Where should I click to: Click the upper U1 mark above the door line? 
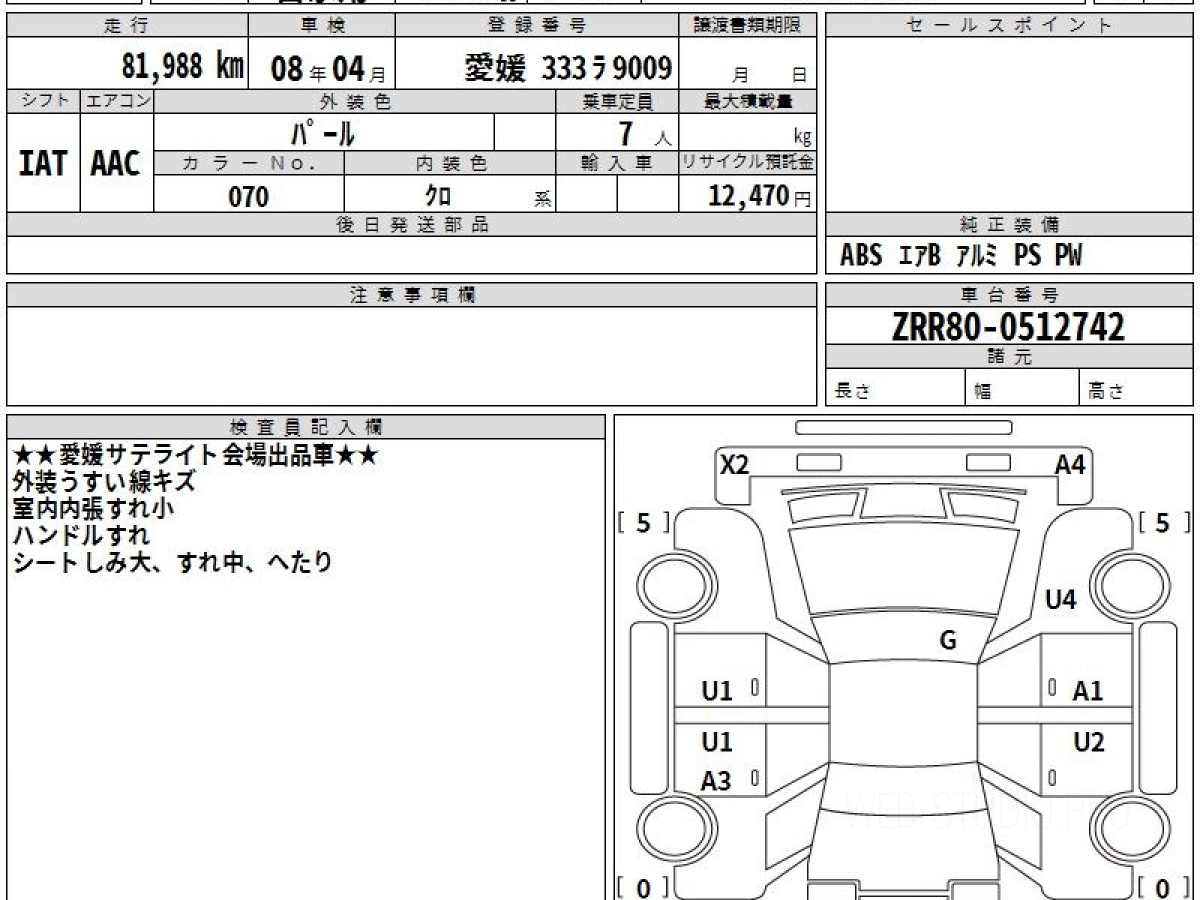[x=716, y=691]
